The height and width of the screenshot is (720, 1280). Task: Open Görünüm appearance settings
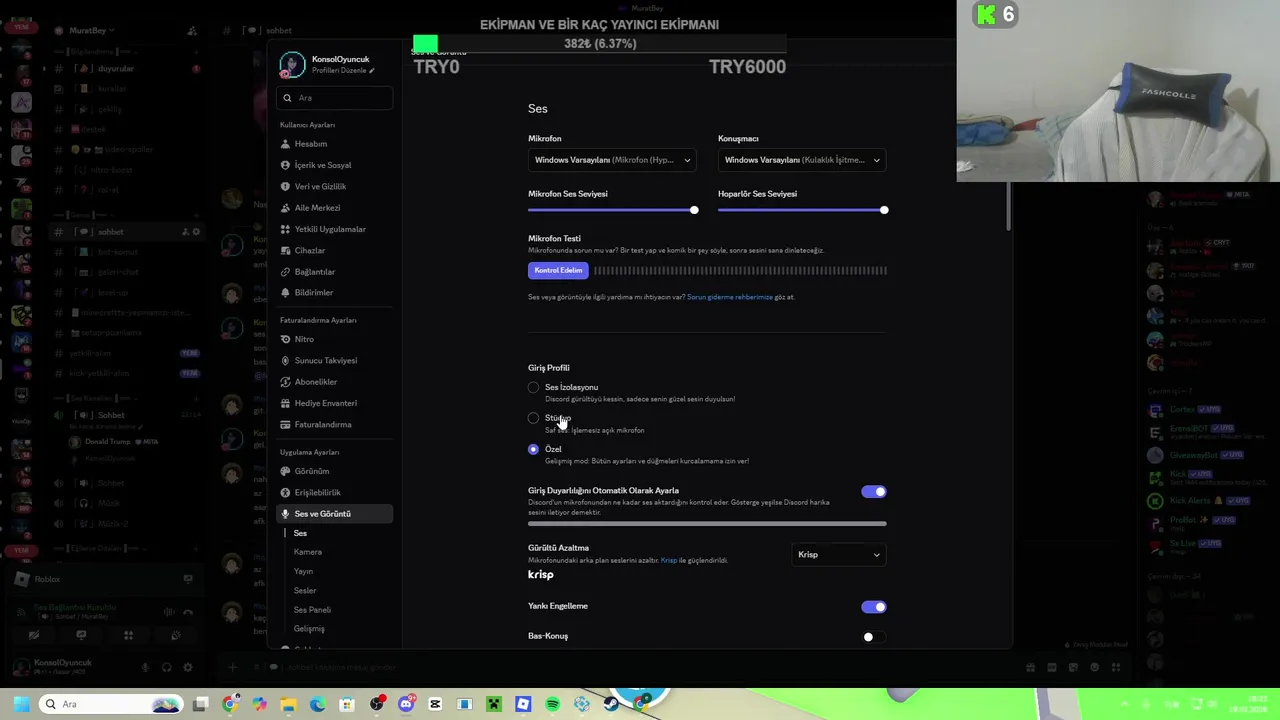click(334, 471)
